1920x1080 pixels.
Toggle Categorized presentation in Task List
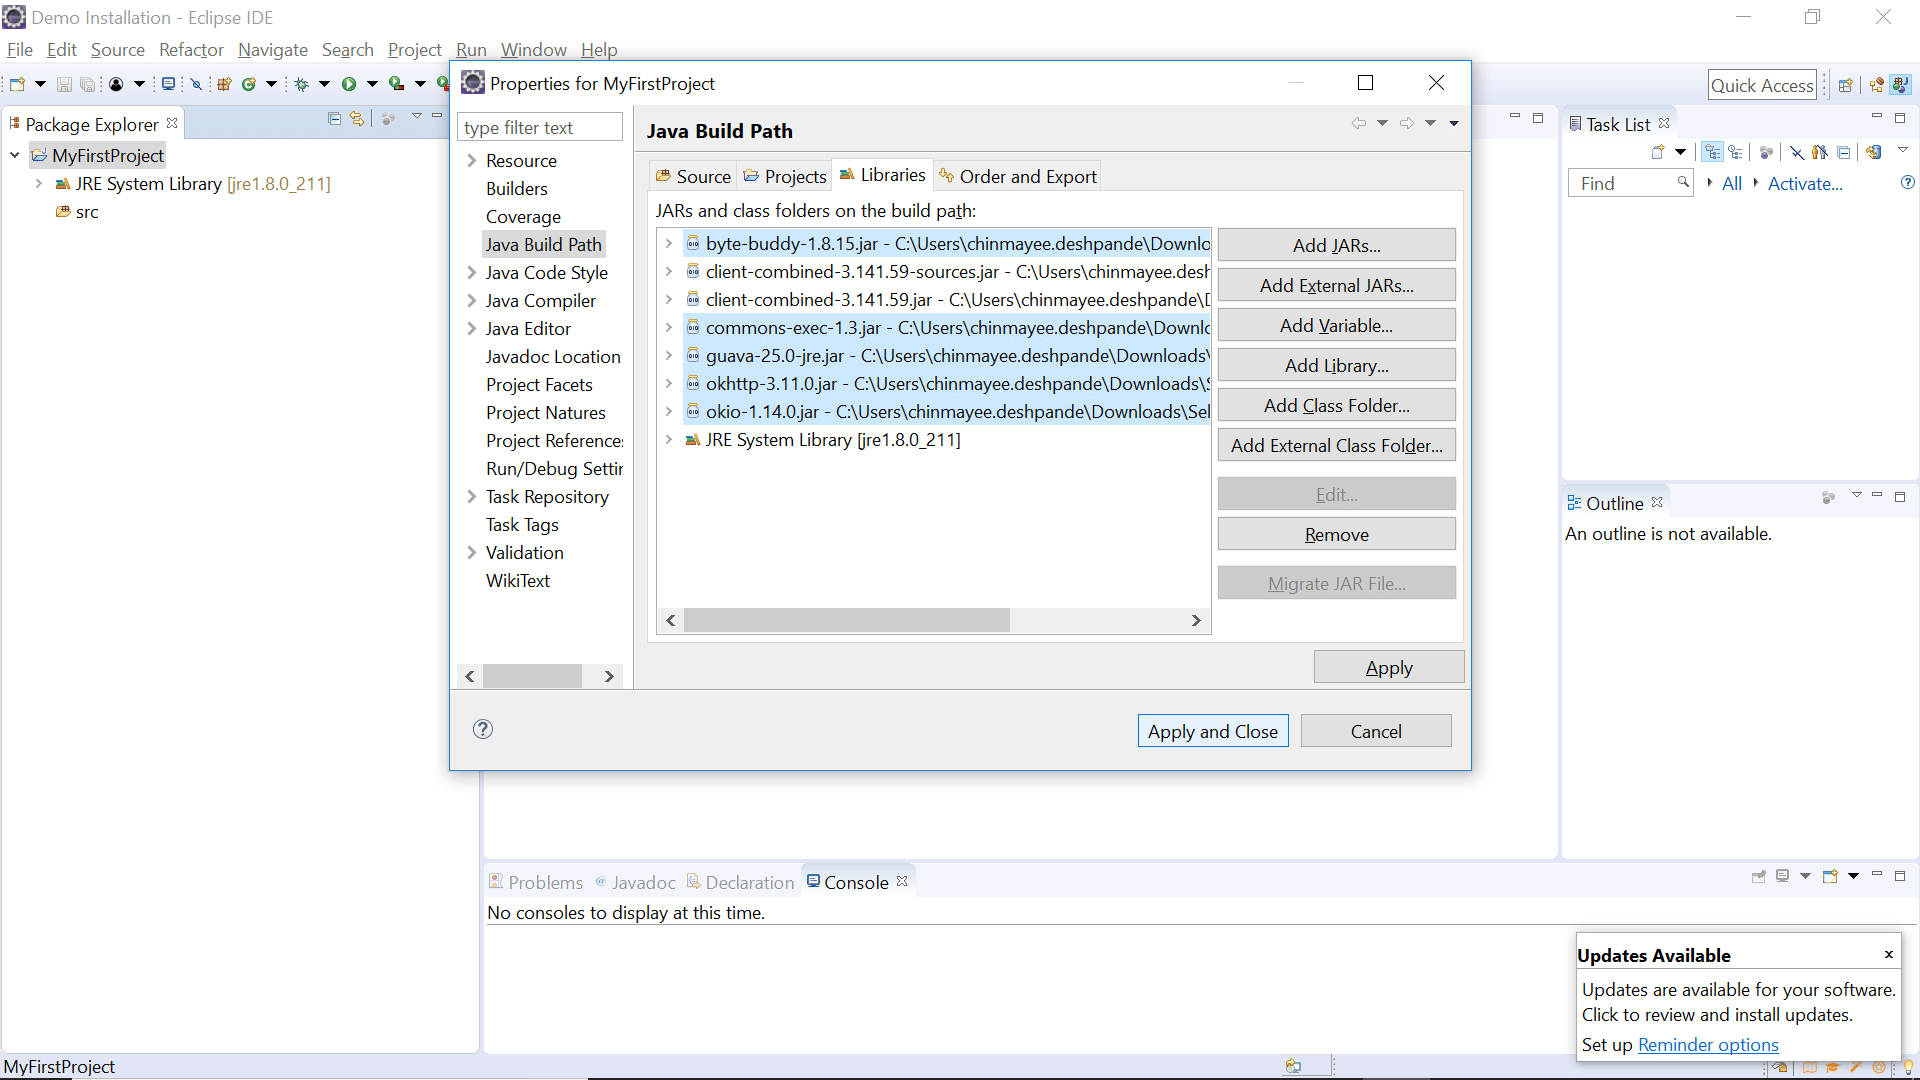click(1713, 152)
